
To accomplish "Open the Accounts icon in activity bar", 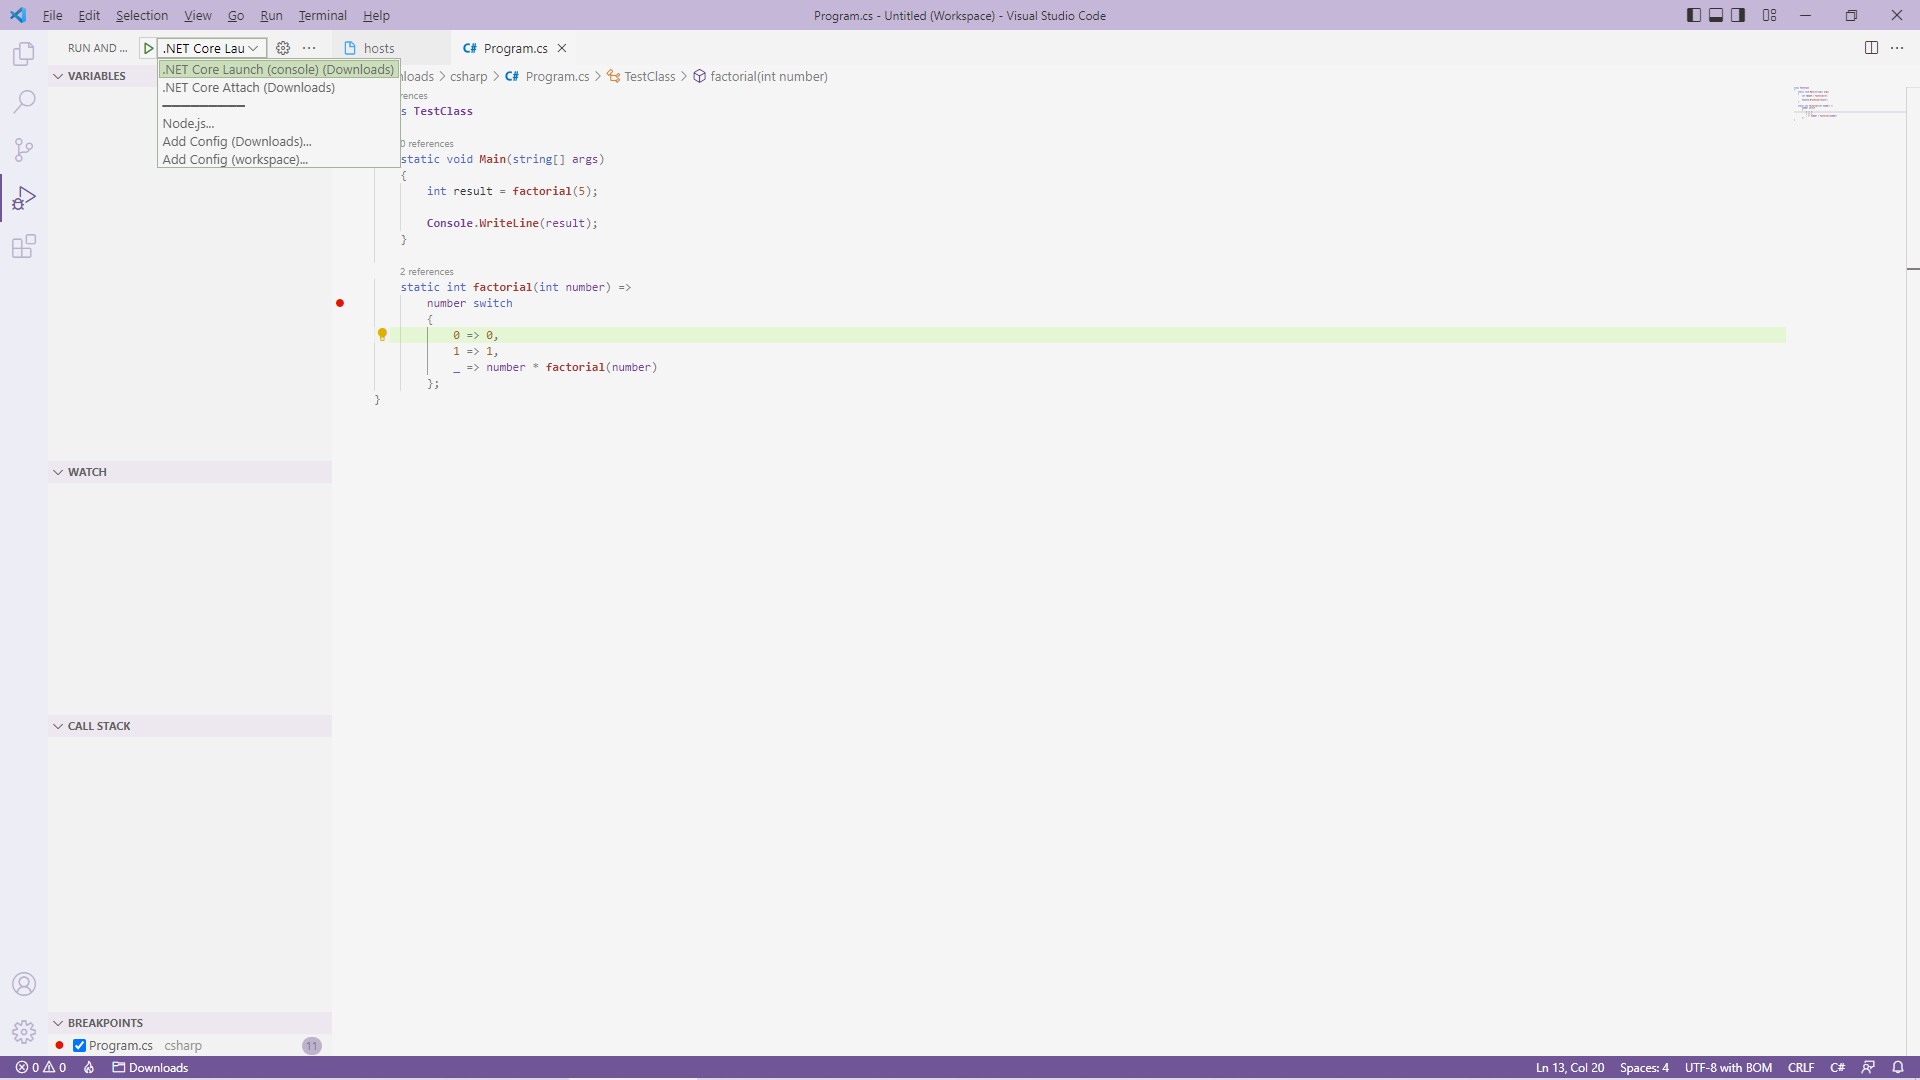I will (x=24, y=984).
